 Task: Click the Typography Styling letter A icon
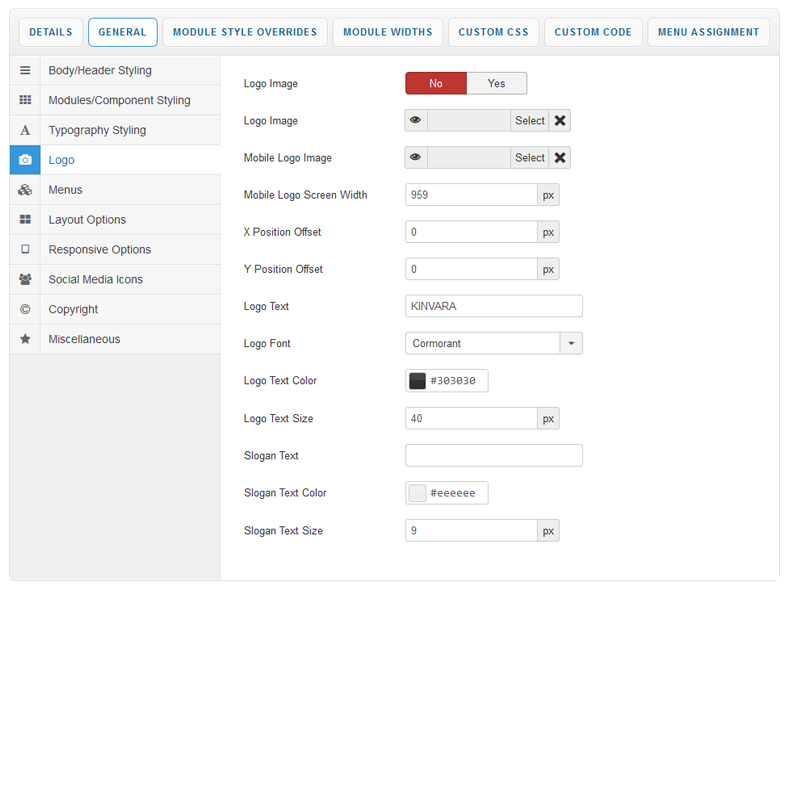tap(25, 131)
